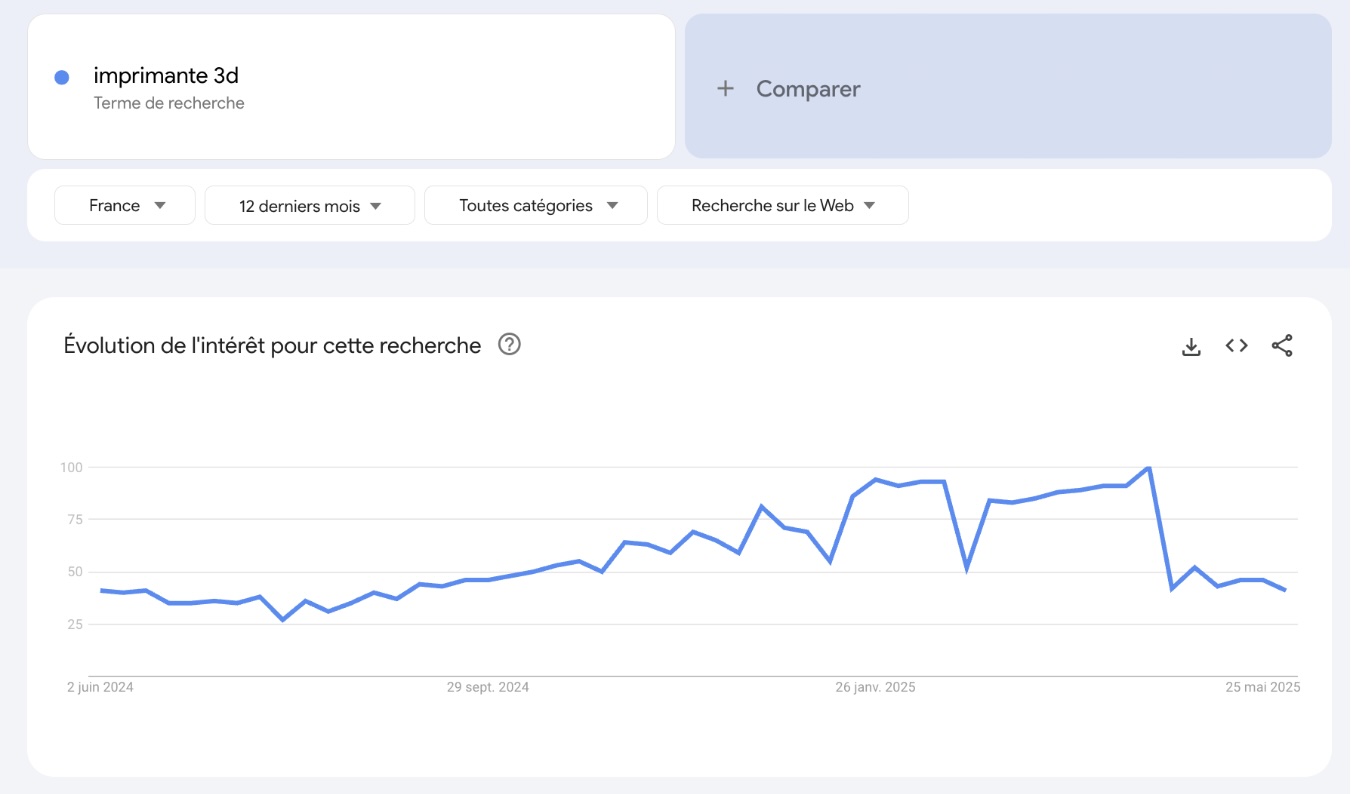This screenshot has height=794, width=1352.
Task: Open the 12 derniers mois dropdown
Action: click(x=310, y=205)
